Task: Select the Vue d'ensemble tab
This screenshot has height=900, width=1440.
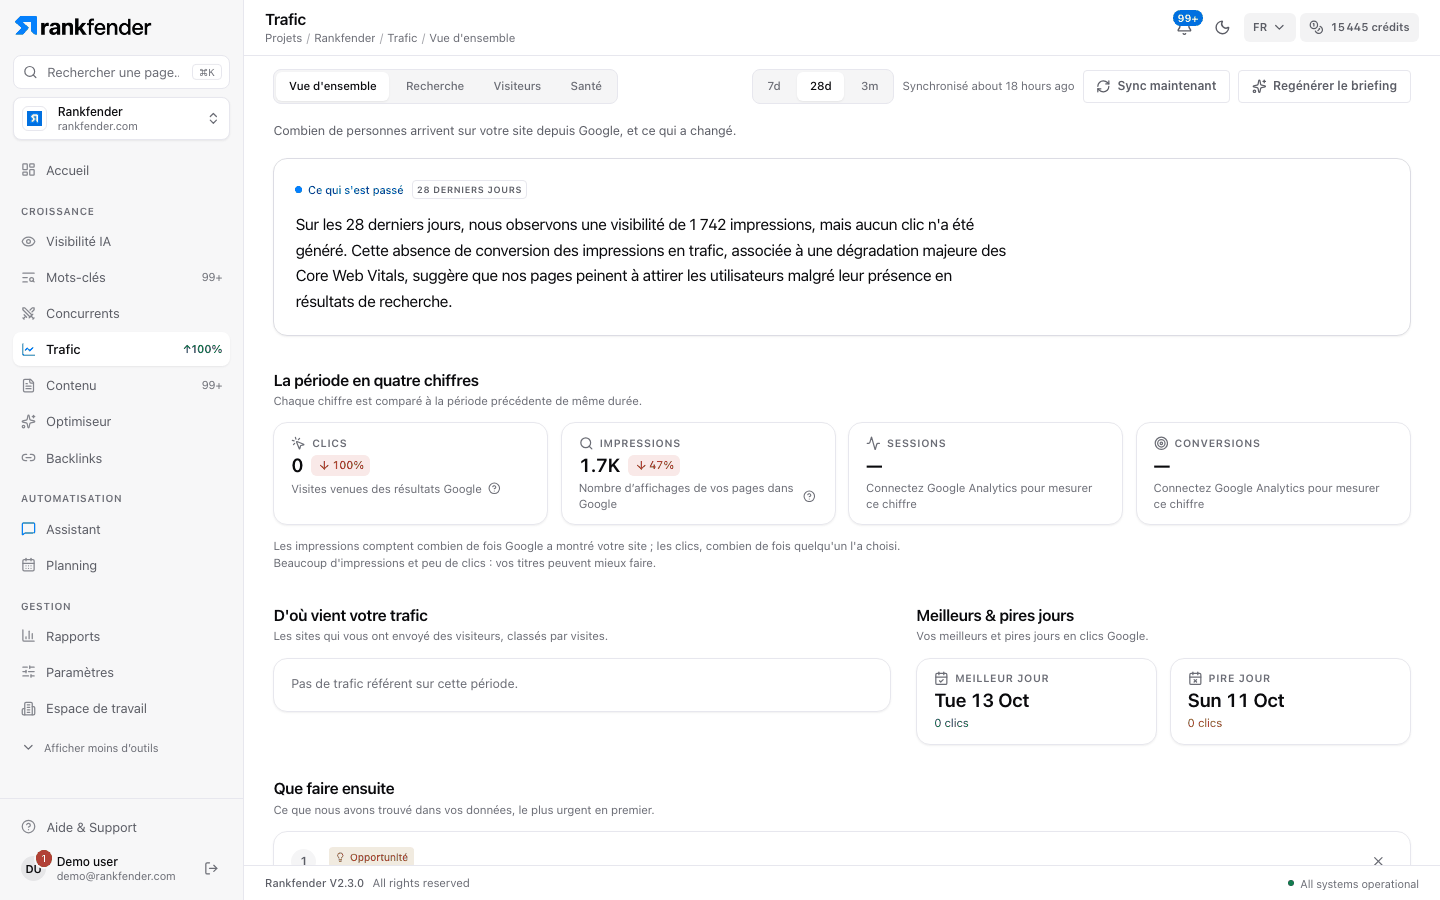Action: (333, 86)
